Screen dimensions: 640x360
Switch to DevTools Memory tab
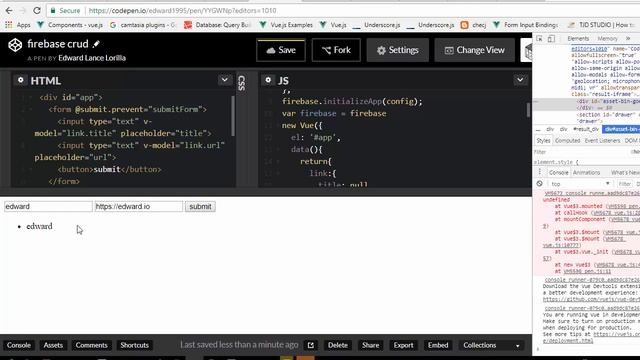(x=607, y=39)
